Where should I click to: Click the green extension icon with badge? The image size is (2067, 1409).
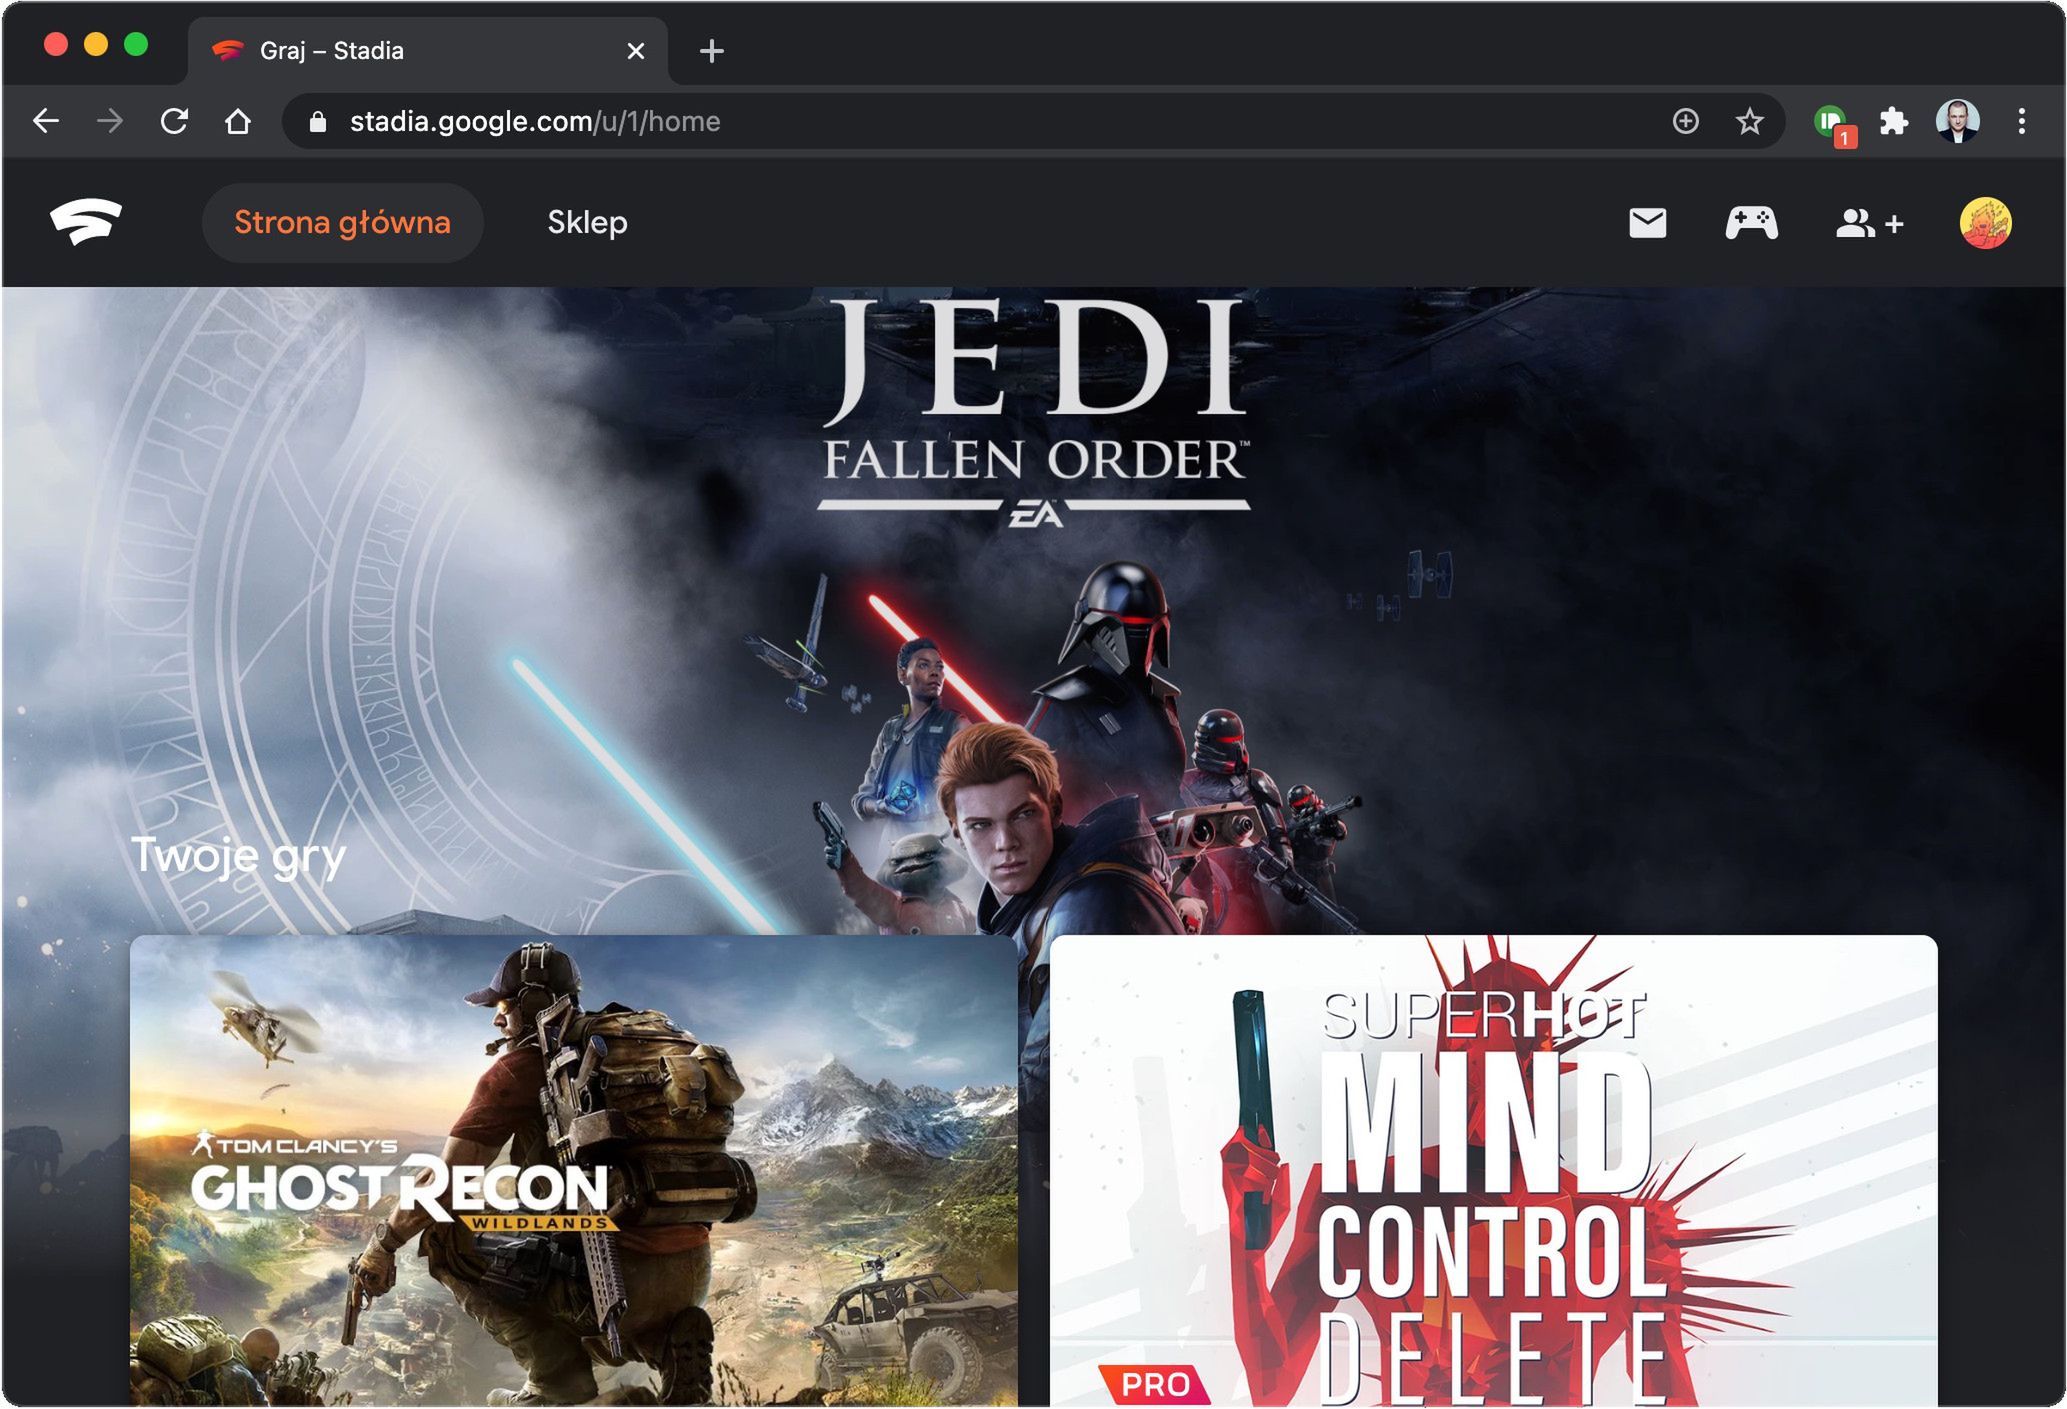[x=1831, y=123]
